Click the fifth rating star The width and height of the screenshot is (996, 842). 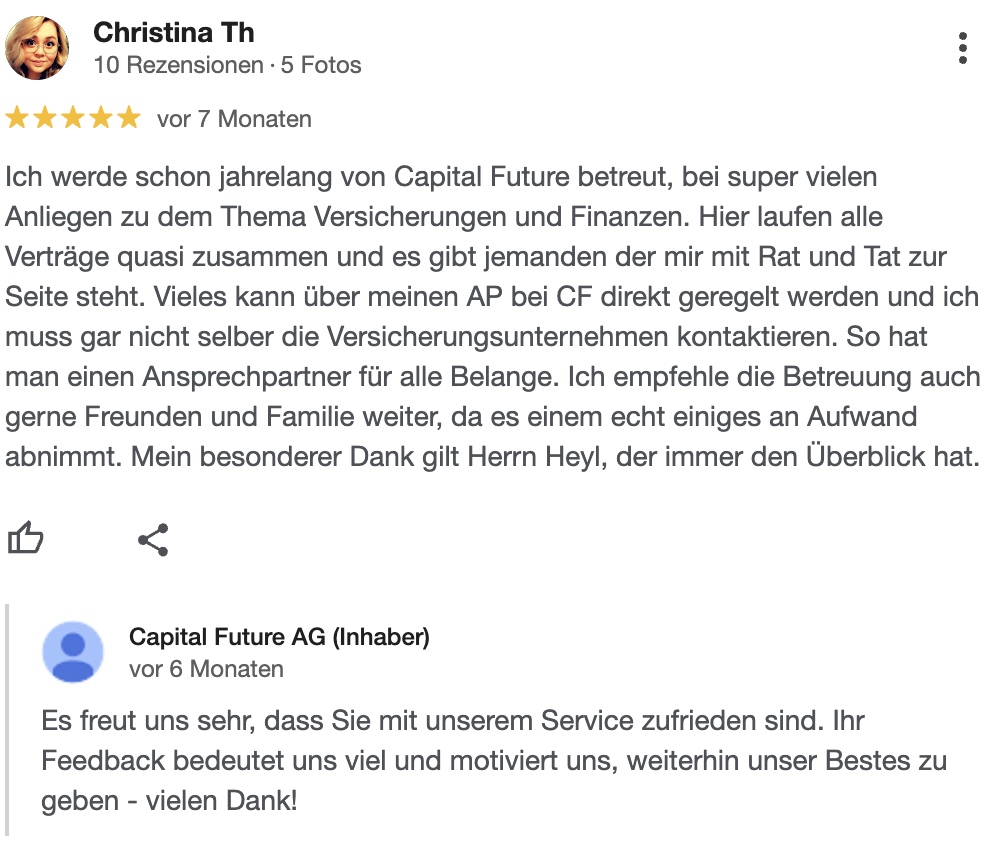(129, 117)
